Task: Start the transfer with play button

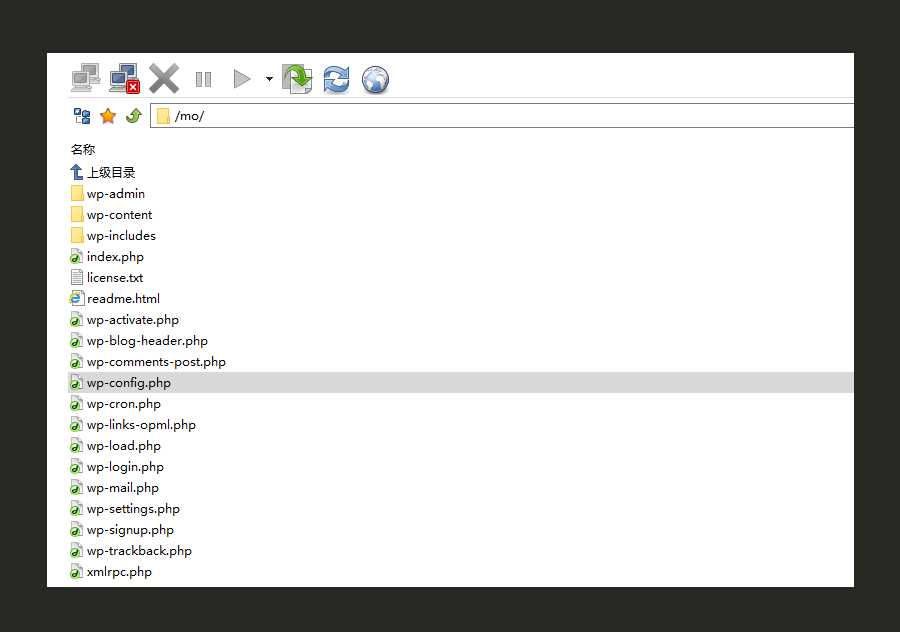Action: 241,79
